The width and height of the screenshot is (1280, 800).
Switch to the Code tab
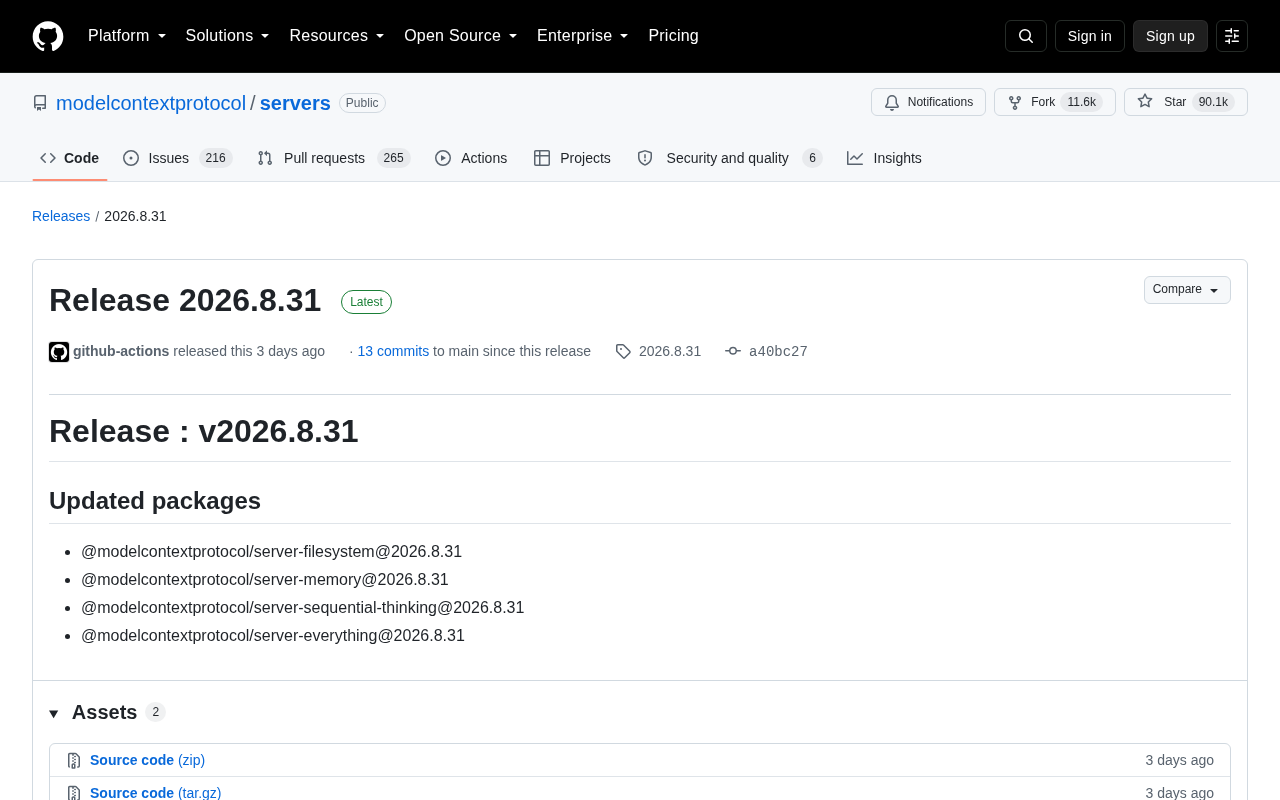pyautogui.click(x=70, y=158)
